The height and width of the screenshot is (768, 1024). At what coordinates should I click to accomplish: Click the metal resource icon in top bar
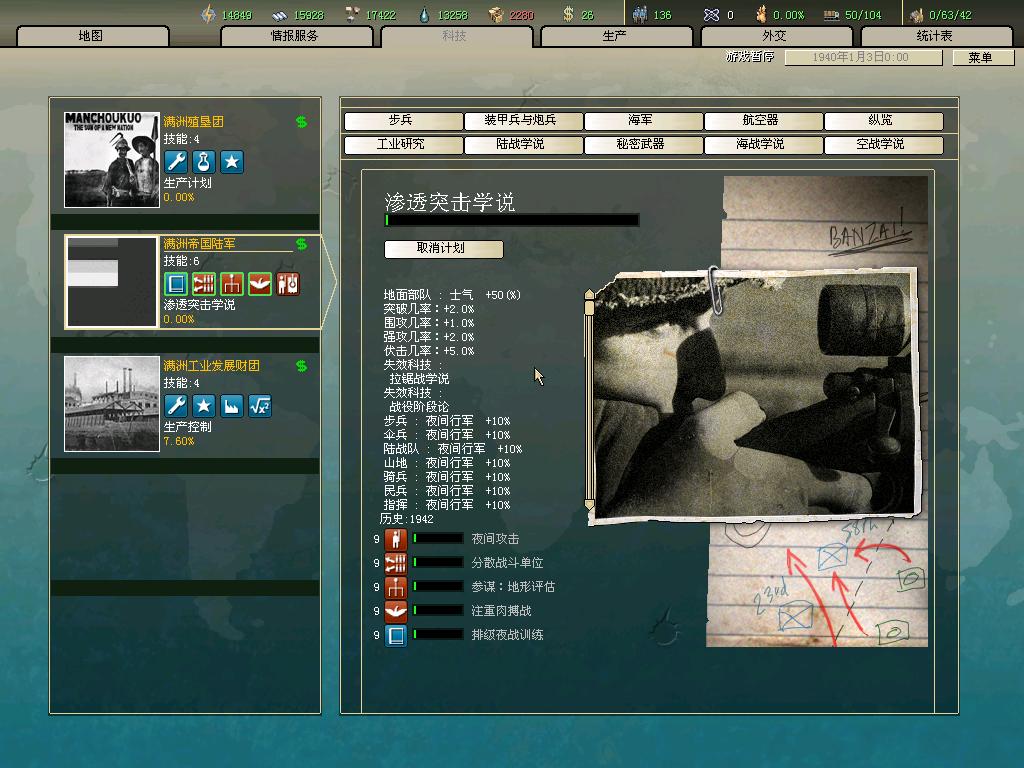click(280, 14)
